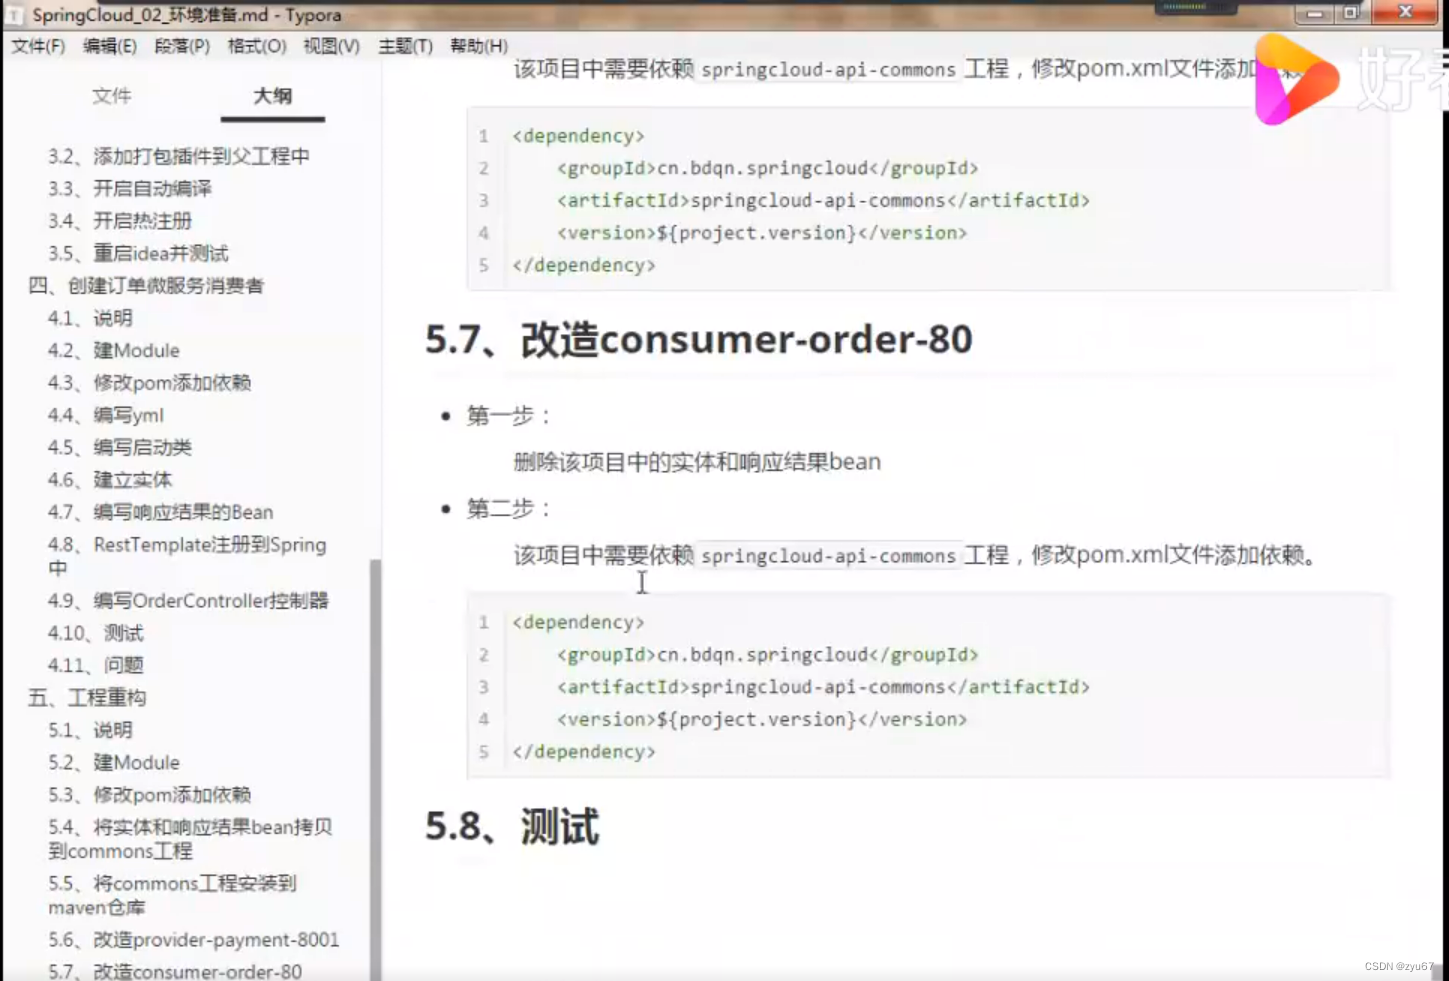This screenshot has width=1449, height=981.
Task: Click the Typora app icon in title bar
Action: pyautogui.click(x=15, y=15)
